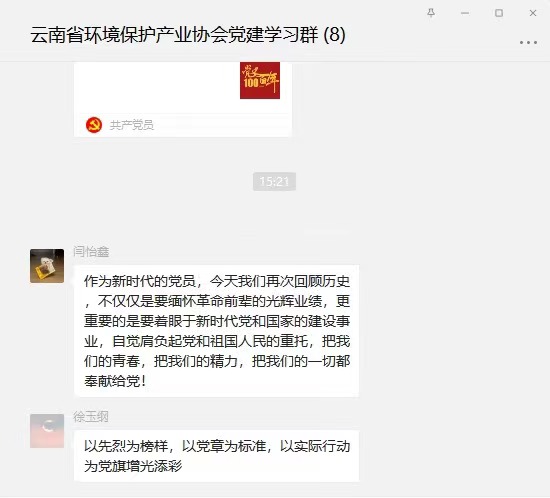This screenshot has width=550, height=498.
Task: Click the text 奉献给党 in the message
Action: pyautogui.click(x=112, y=381)
